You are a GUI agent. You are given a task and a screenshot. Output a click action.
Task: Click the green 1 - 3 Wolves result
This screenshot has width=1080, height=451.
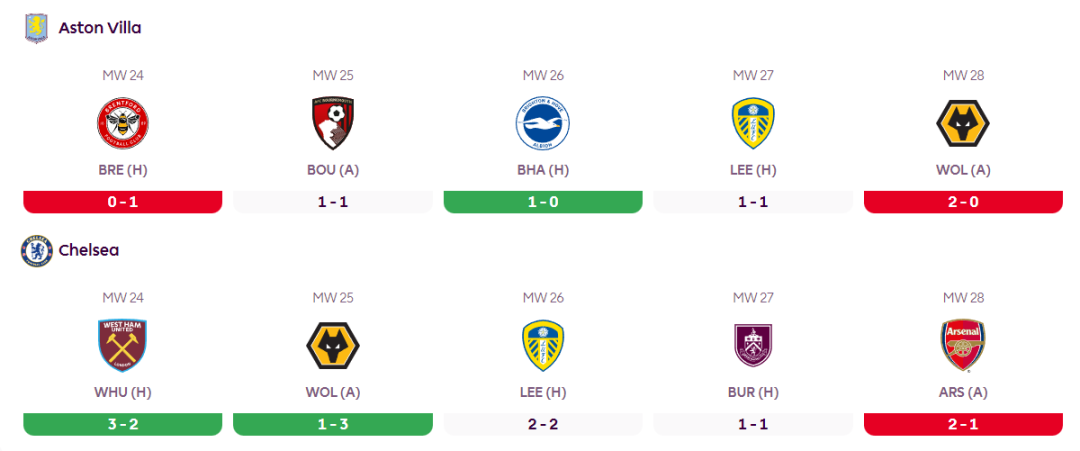333,423
